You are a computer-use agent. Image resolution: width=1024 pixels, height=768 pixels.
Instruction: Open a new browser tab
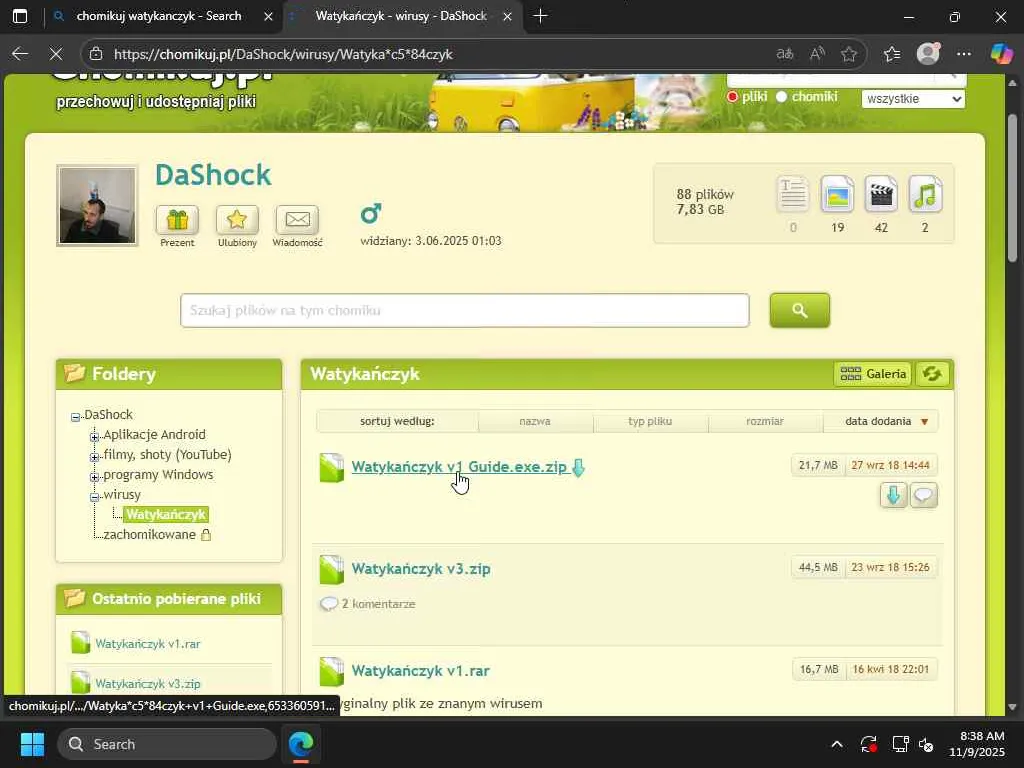[x=540, y=16]
